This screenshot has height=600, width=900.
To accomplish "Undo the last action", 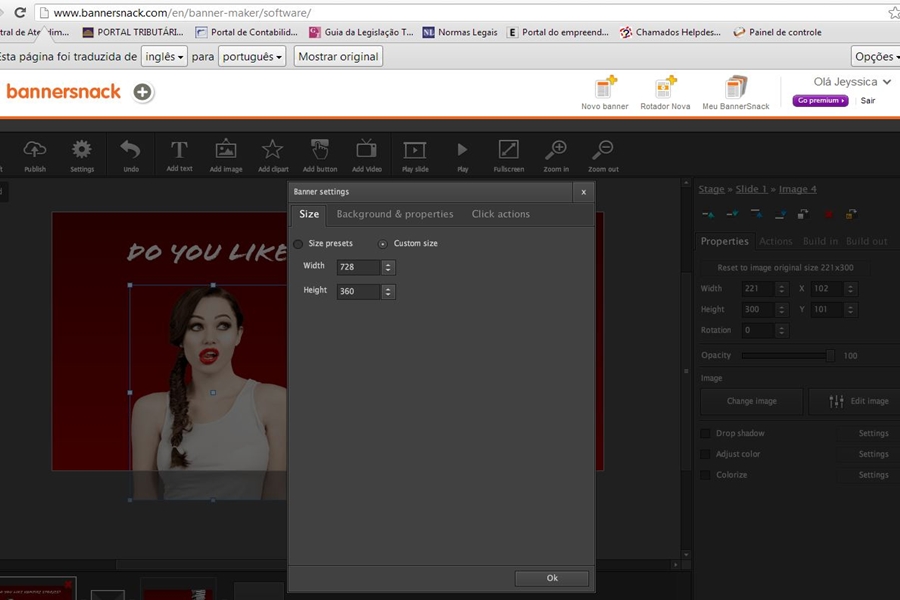I will pyautogui.click(x=130, y=150).
